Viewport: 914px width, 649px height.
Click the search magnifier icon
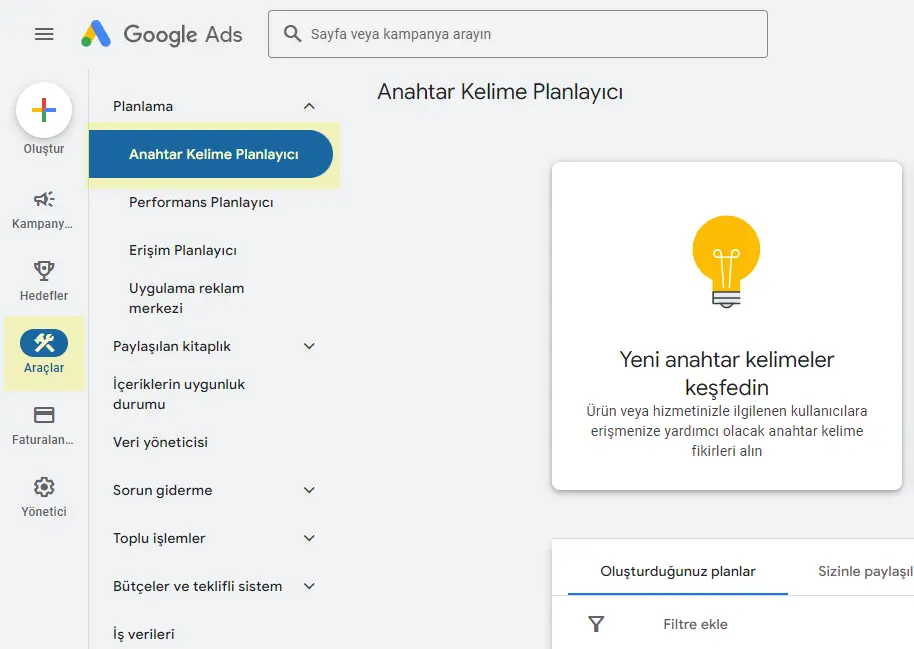[292, 34]
